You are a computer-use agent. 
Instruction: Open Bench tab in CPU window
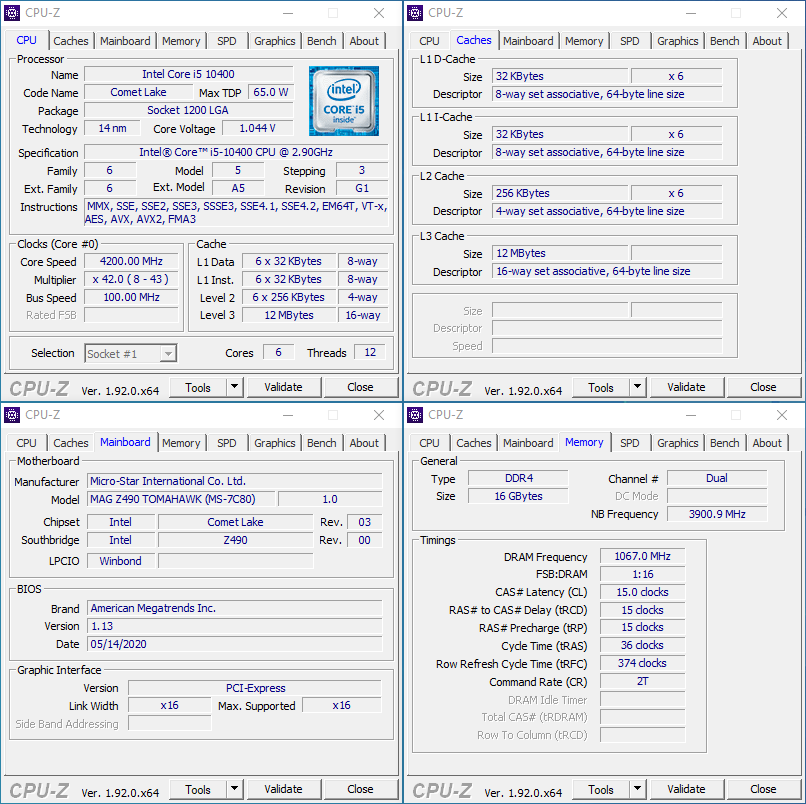pos(322,41)
